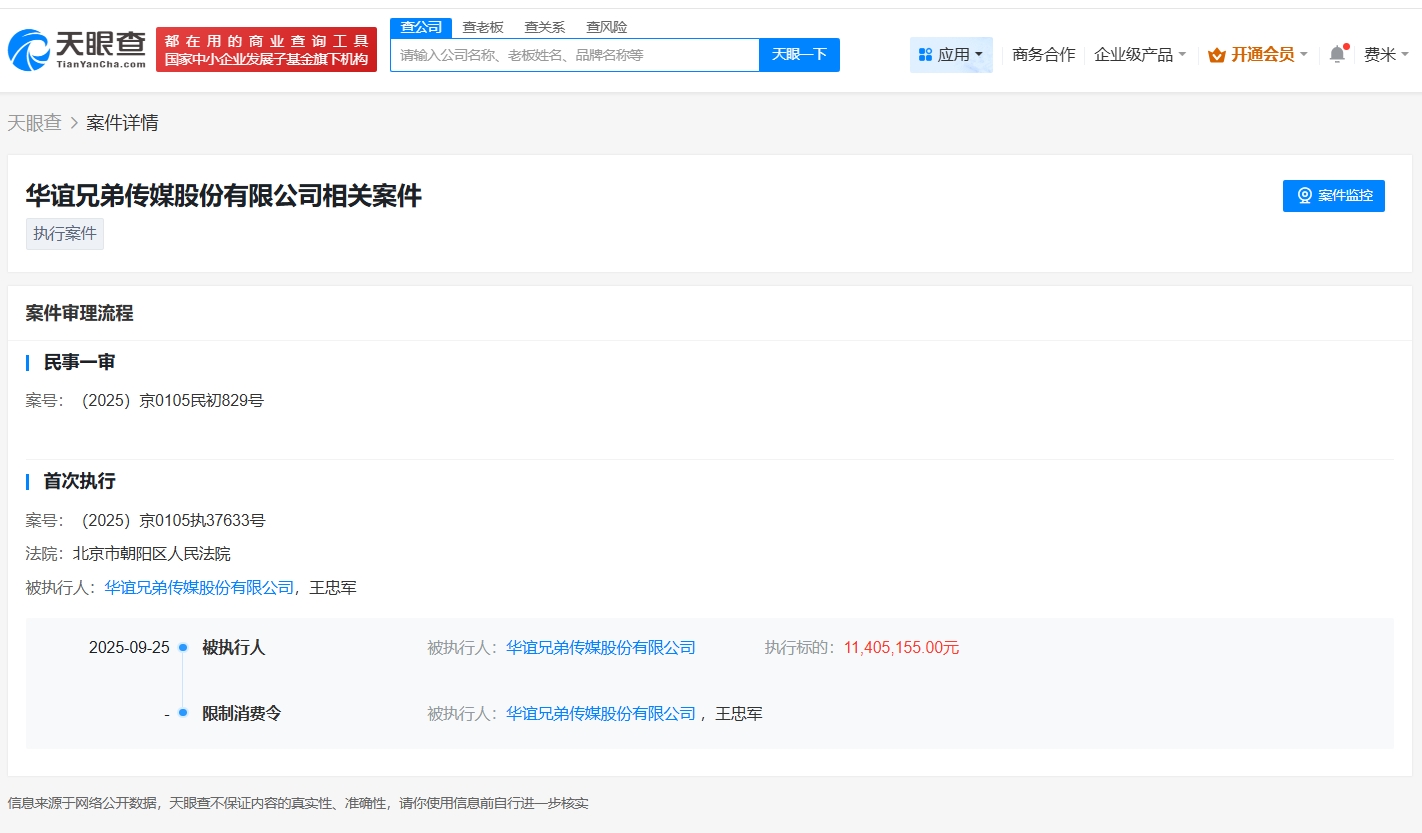This screenshot has width=1422, height=833.
Task: Expand the 企业级产品 dropdown menu
Action: click(1140, 55)
